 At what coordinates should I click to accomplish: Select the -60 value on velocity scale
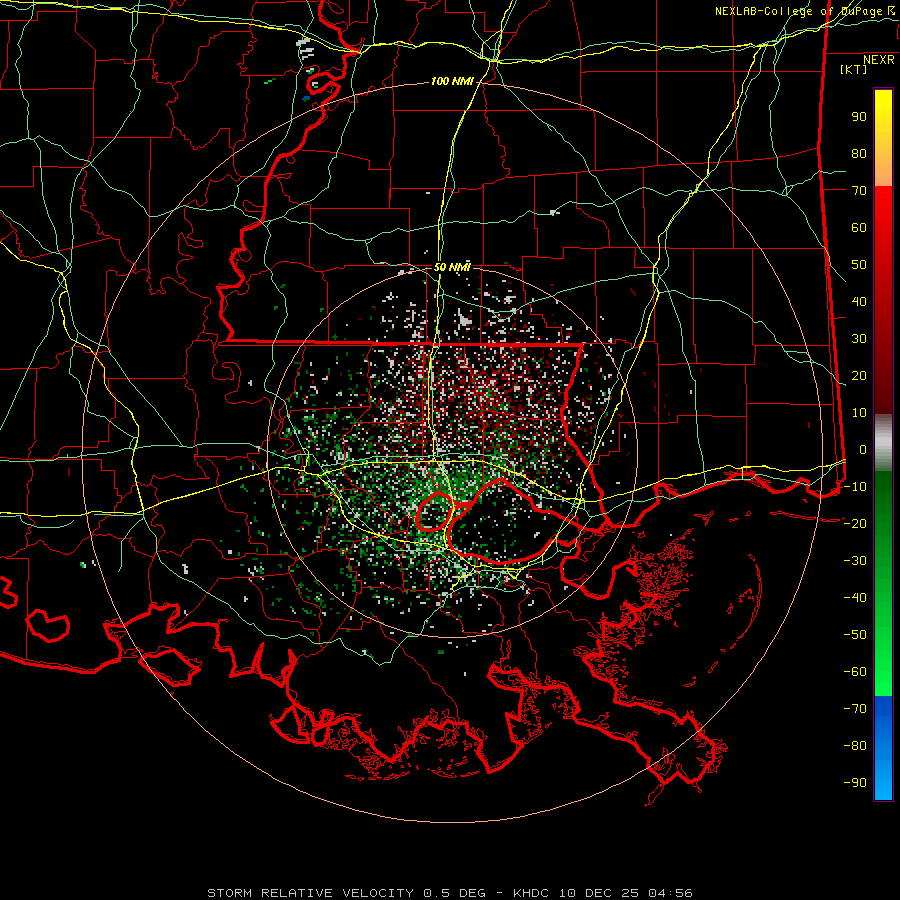[x=855, y=672]
